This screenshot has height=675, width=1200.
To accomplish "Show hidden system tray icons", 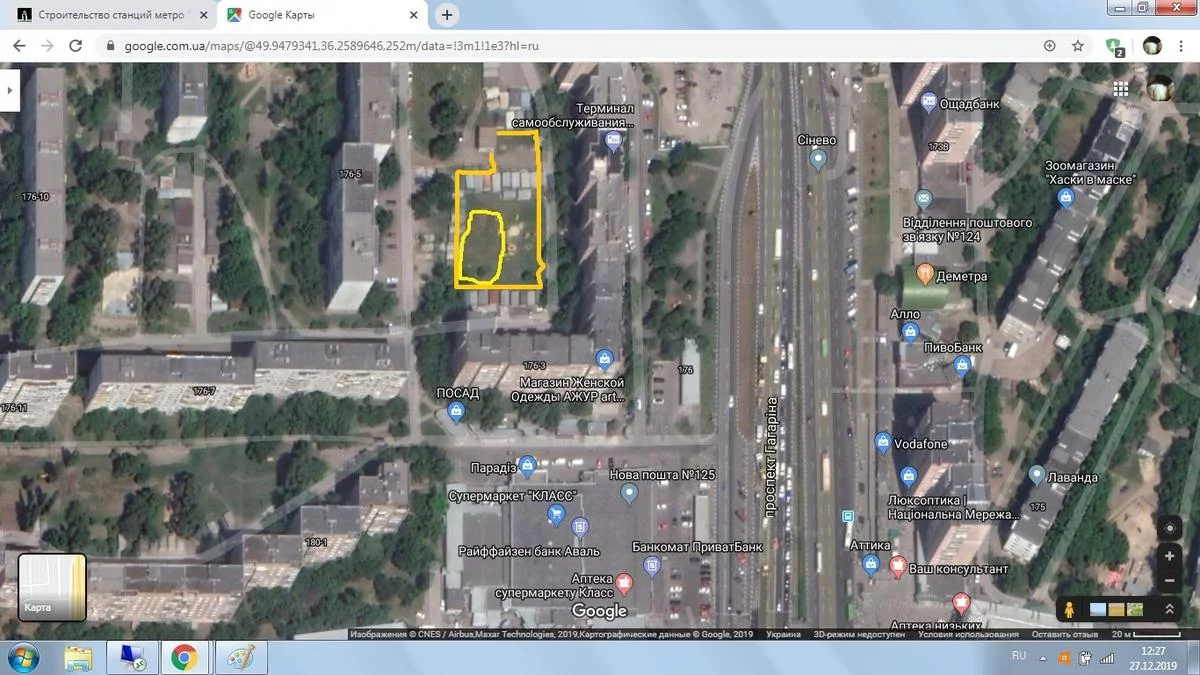I will pos(1044,657).
